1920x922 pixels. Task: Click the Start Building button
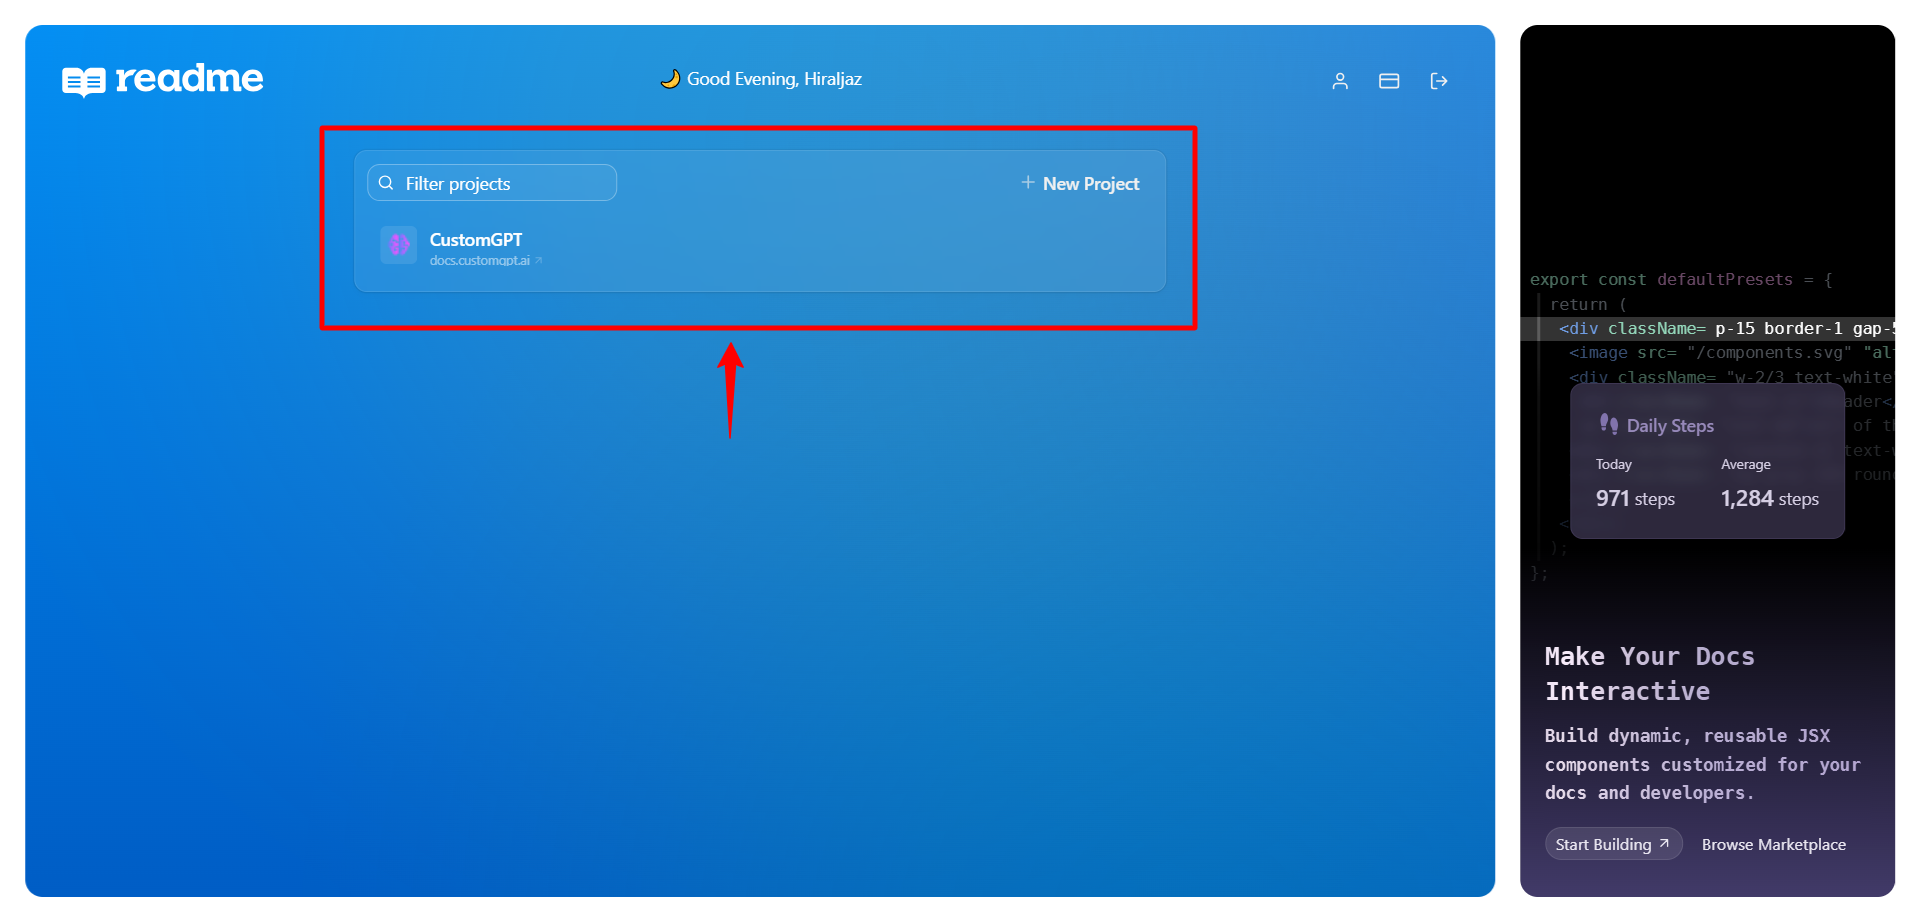pos(1613,844)
